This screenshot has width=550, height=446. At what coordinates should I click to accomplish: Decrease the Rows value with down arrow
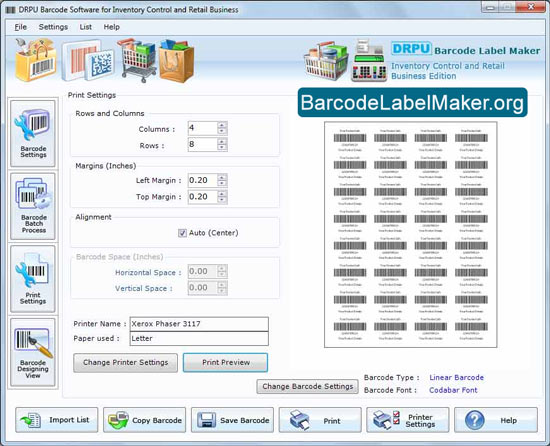[x=222, y=148]
